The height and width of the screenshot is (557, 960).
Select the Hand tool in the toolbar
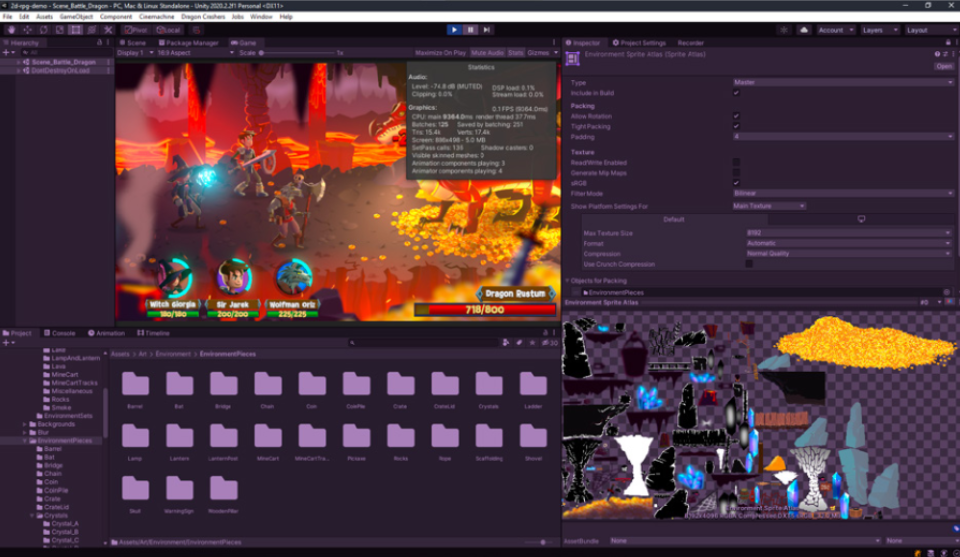click(x=11, y=29)
